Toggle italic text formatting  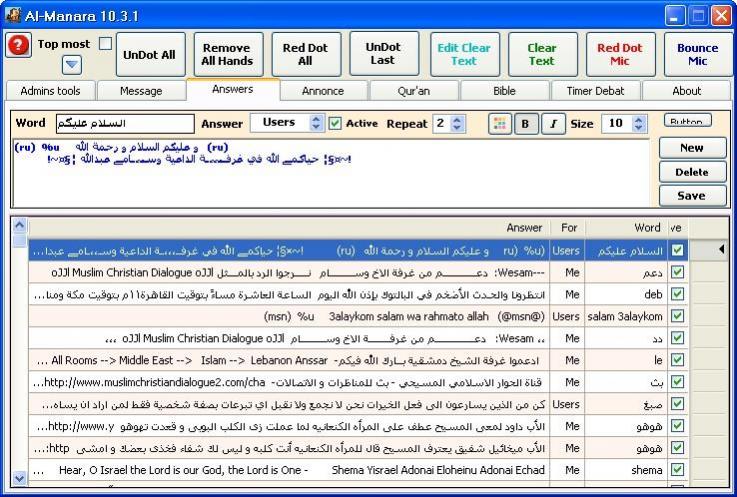coord(553,124)
